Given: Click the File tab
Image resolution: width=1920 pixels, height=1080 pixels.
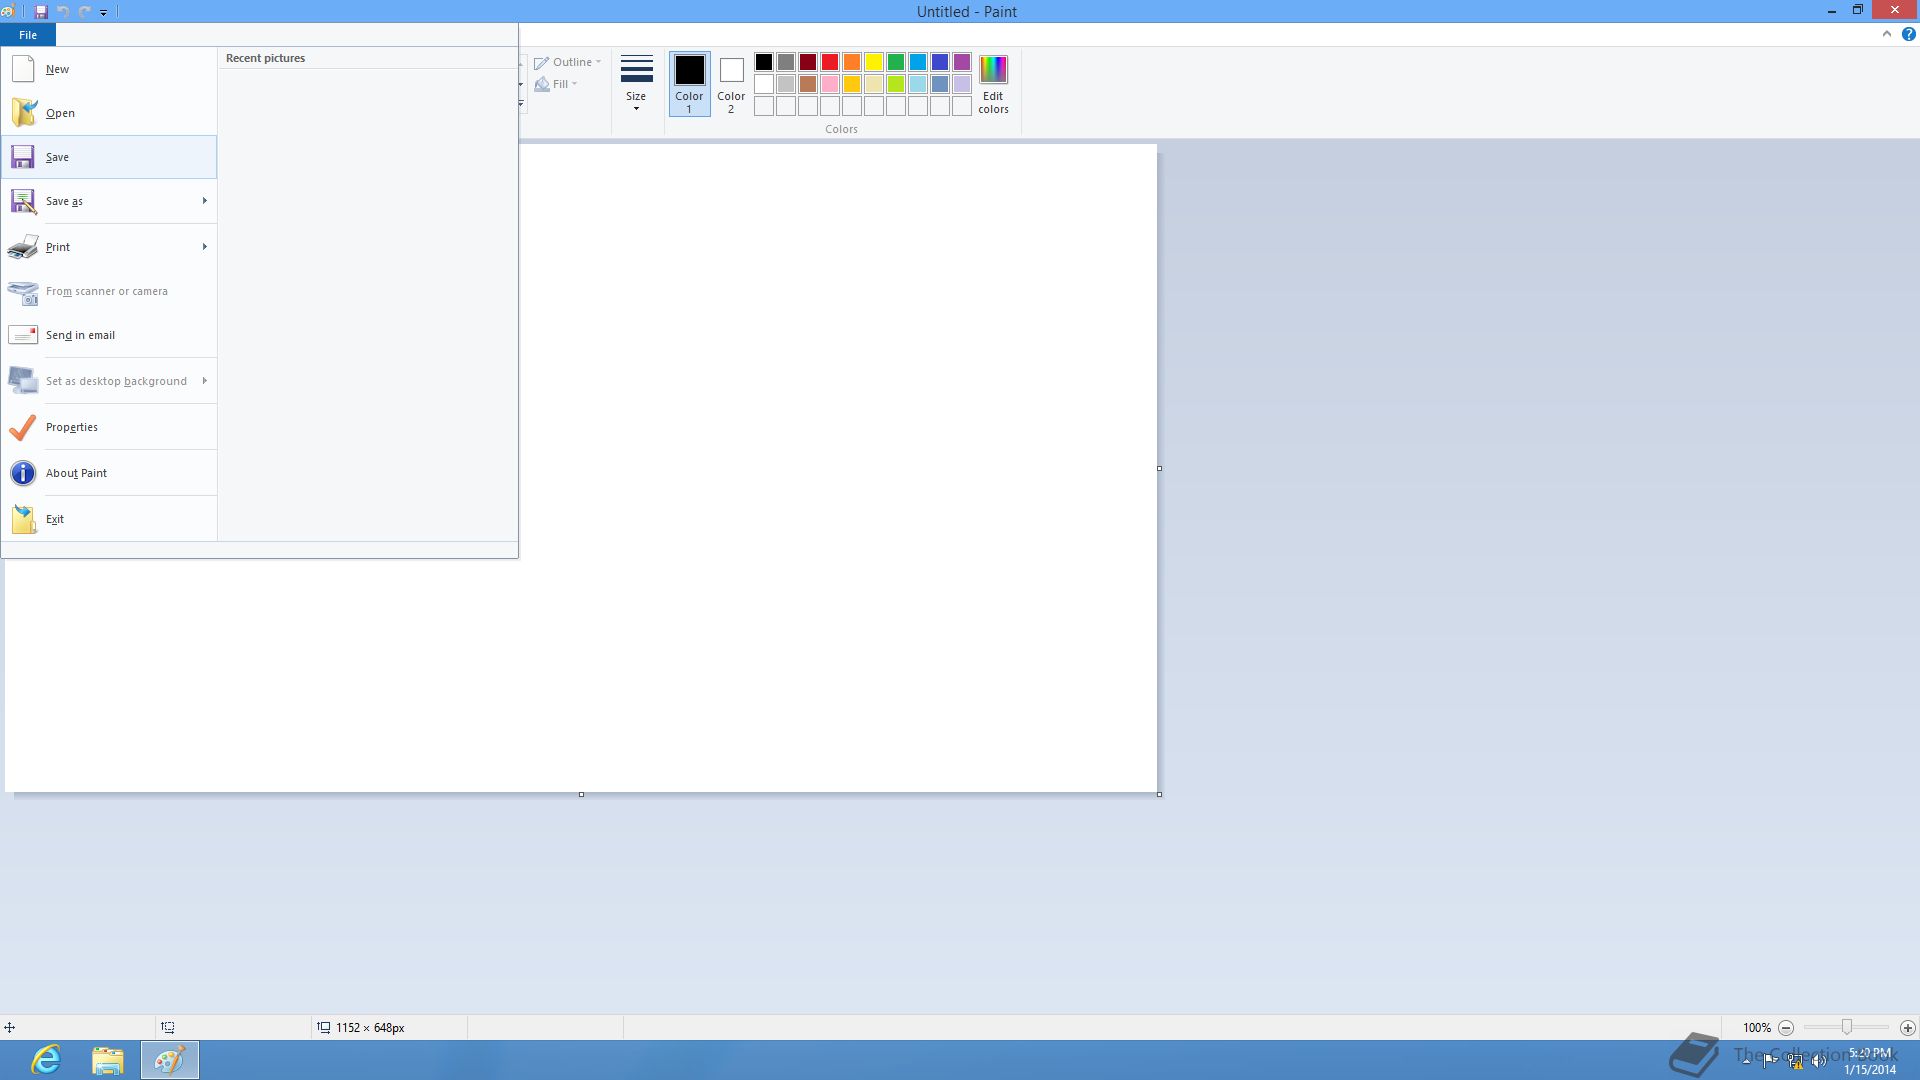Looking at the screenshot, I should [28, 35].
